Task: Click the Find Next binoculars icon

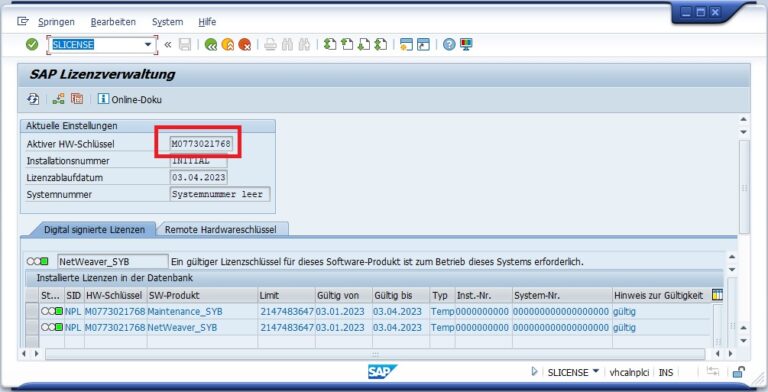Action: tap(304, 45)
